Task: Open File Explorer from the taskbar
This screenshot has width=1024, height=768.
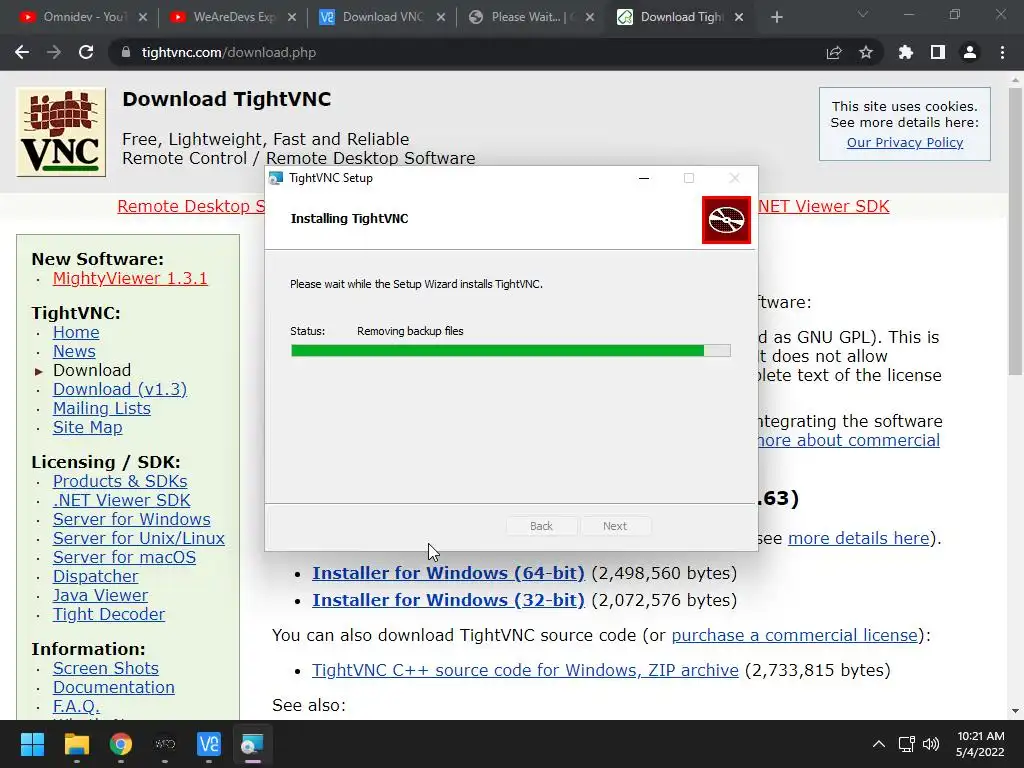Action: [76, 744]
